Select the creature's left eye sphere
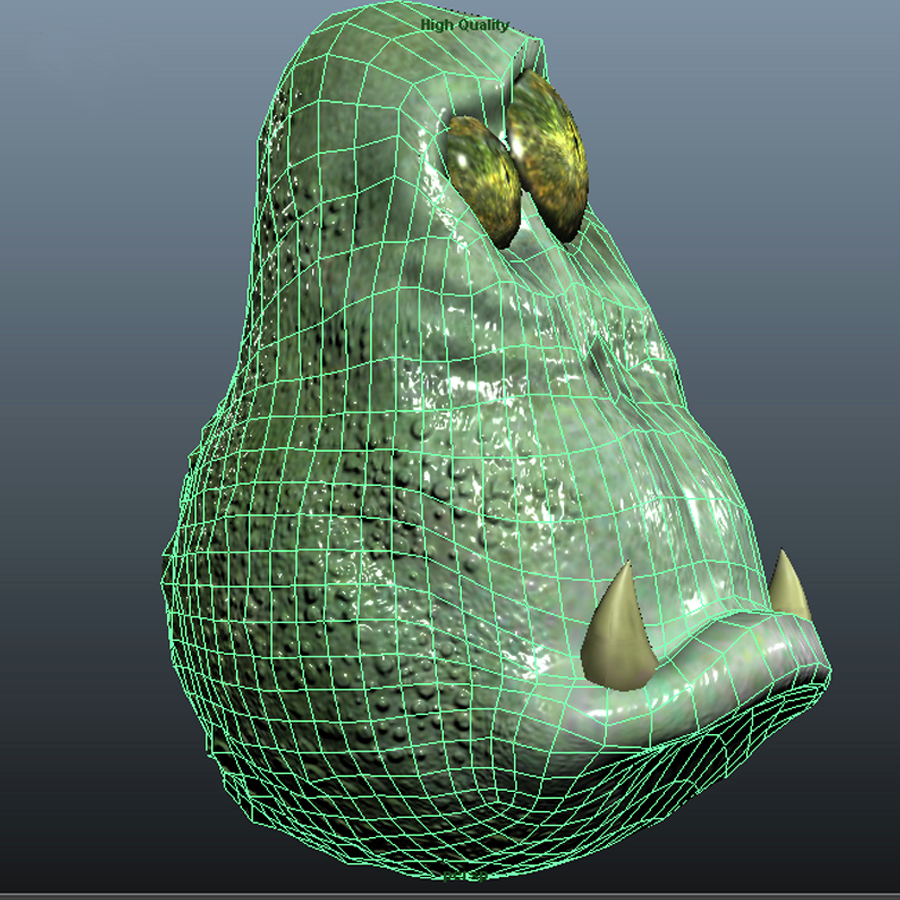900x900 pixels. [546, 155]
